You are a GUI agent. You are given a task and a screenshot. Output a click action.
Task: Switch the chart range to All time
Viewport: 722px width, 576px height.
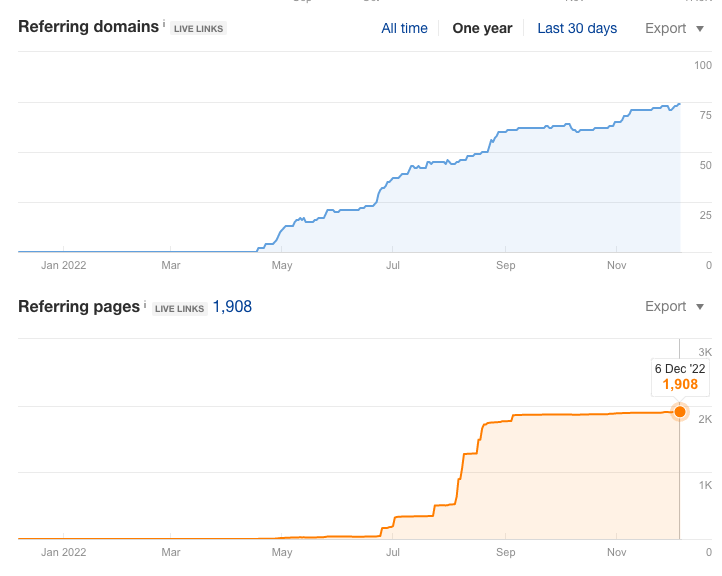tap(404, 28)
